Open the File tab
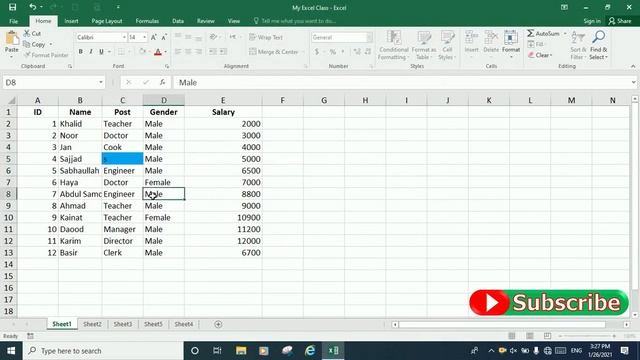The height and width of the screenshot is (360, 640). click(13, 21)
